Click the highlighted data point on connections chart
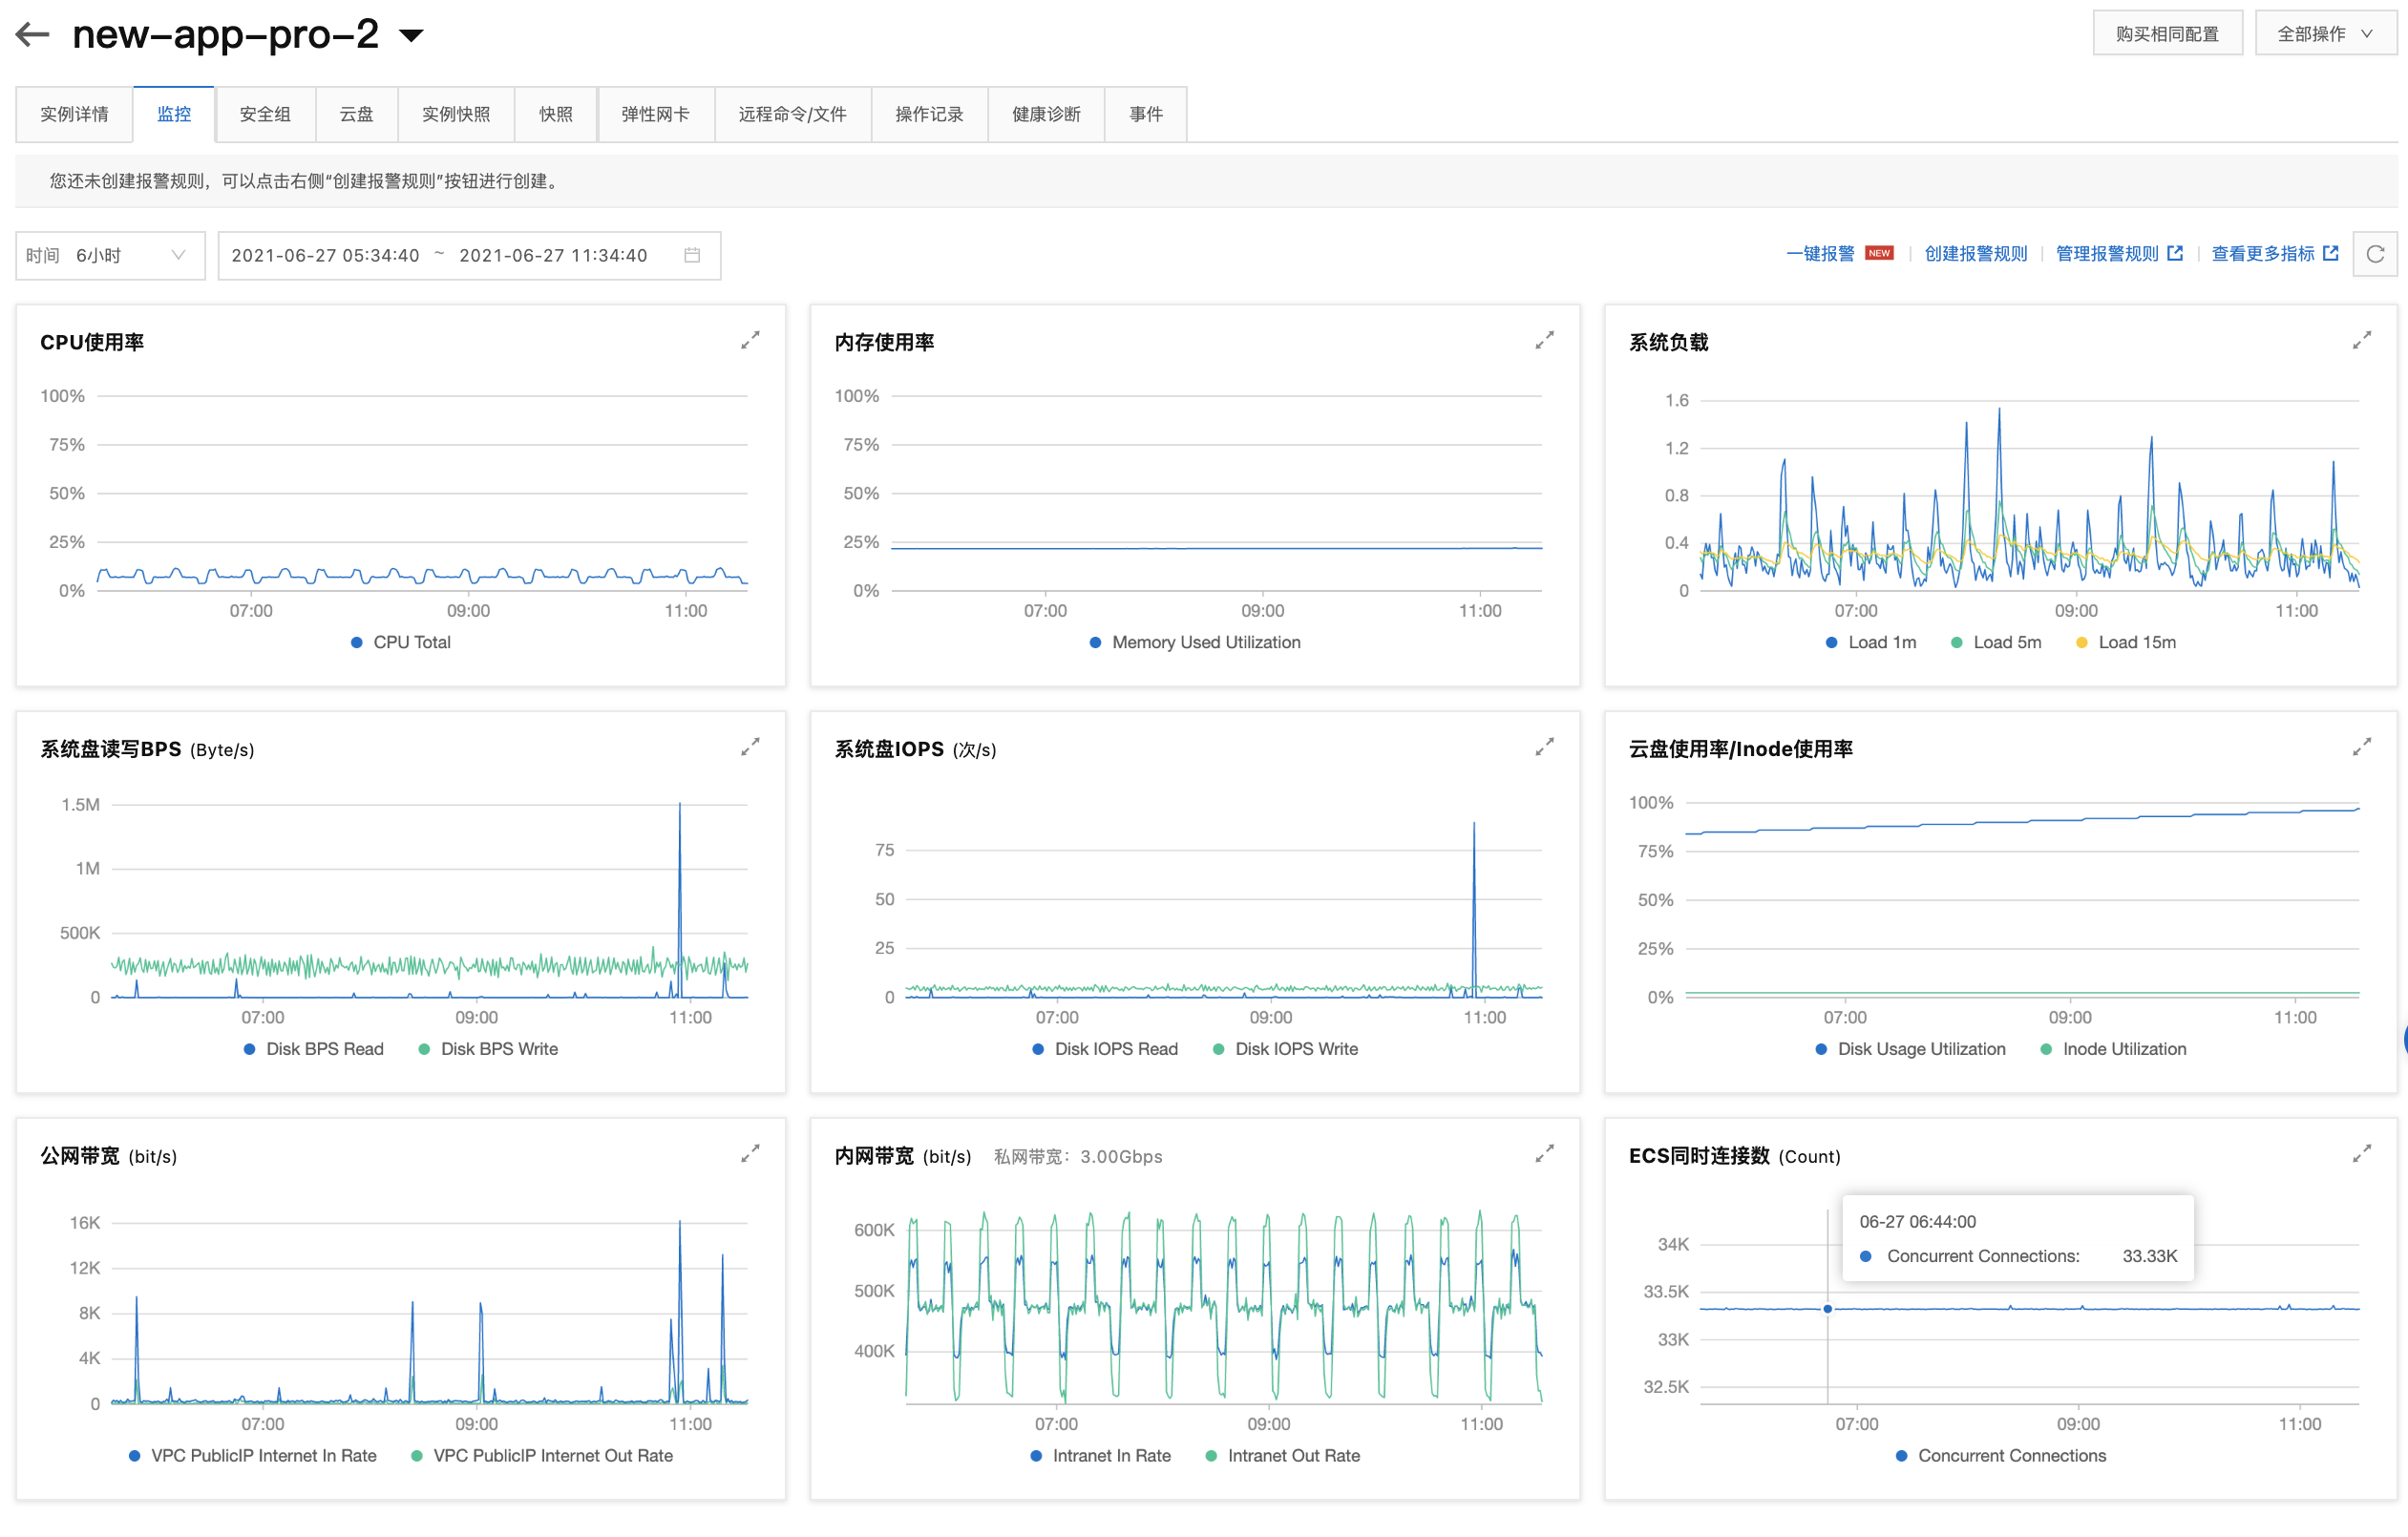 pyautogui.click(x=1827, y=1308)
